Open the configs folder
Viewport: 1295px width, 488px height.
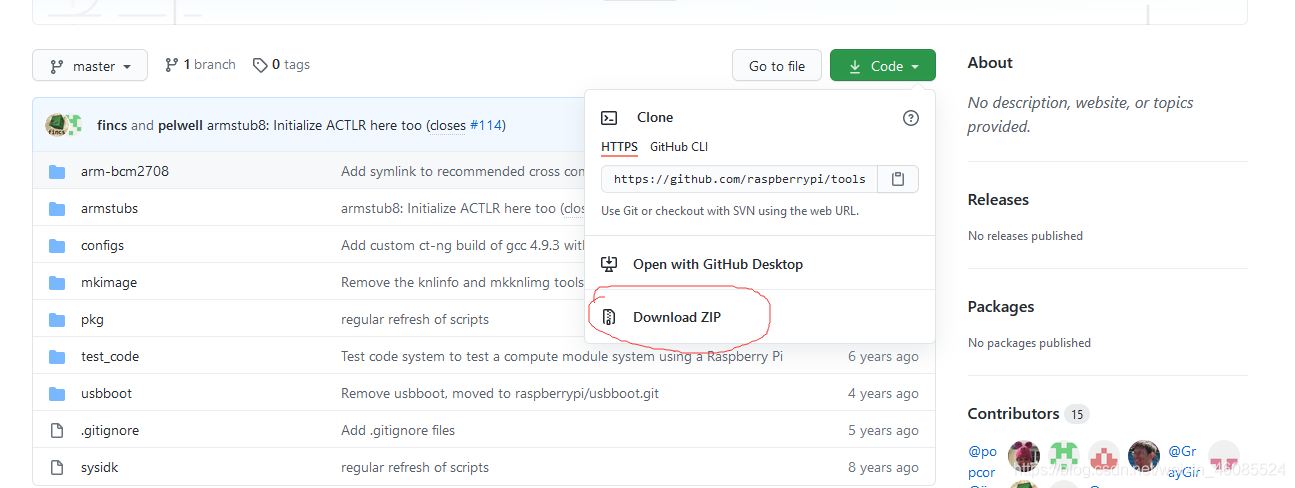103,245
